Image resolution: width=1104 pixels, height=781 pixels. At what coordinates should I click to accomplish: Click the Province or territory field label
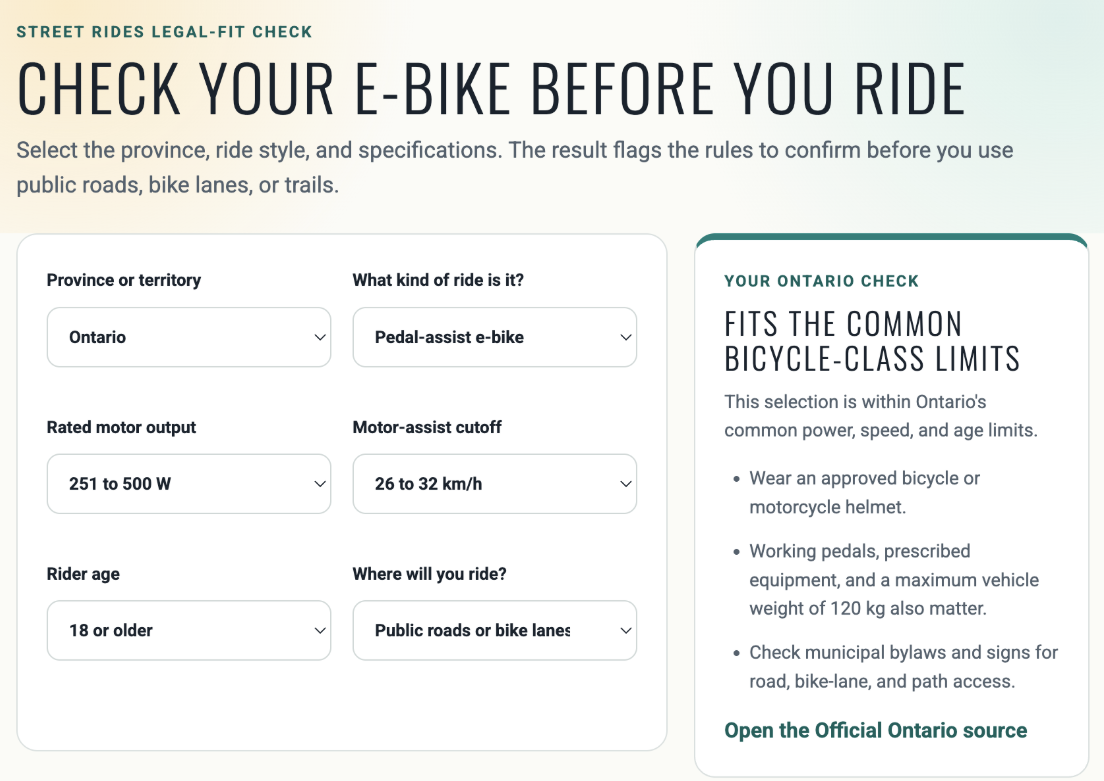[x=124, y=280]
